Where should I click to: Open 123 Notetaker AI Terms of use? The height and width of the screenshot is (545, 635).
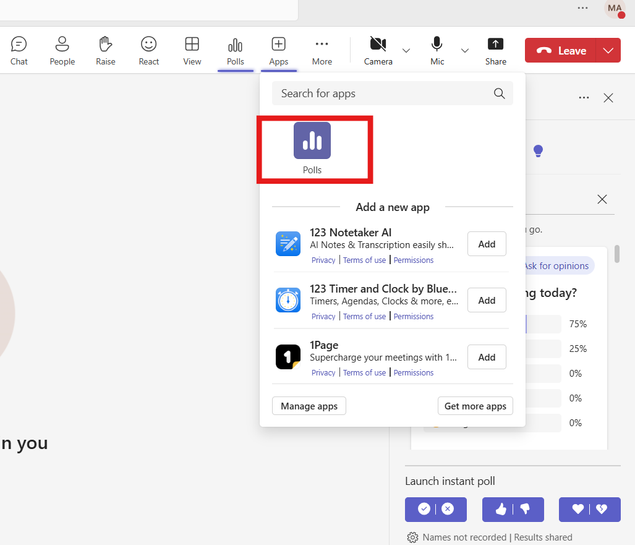364,260
